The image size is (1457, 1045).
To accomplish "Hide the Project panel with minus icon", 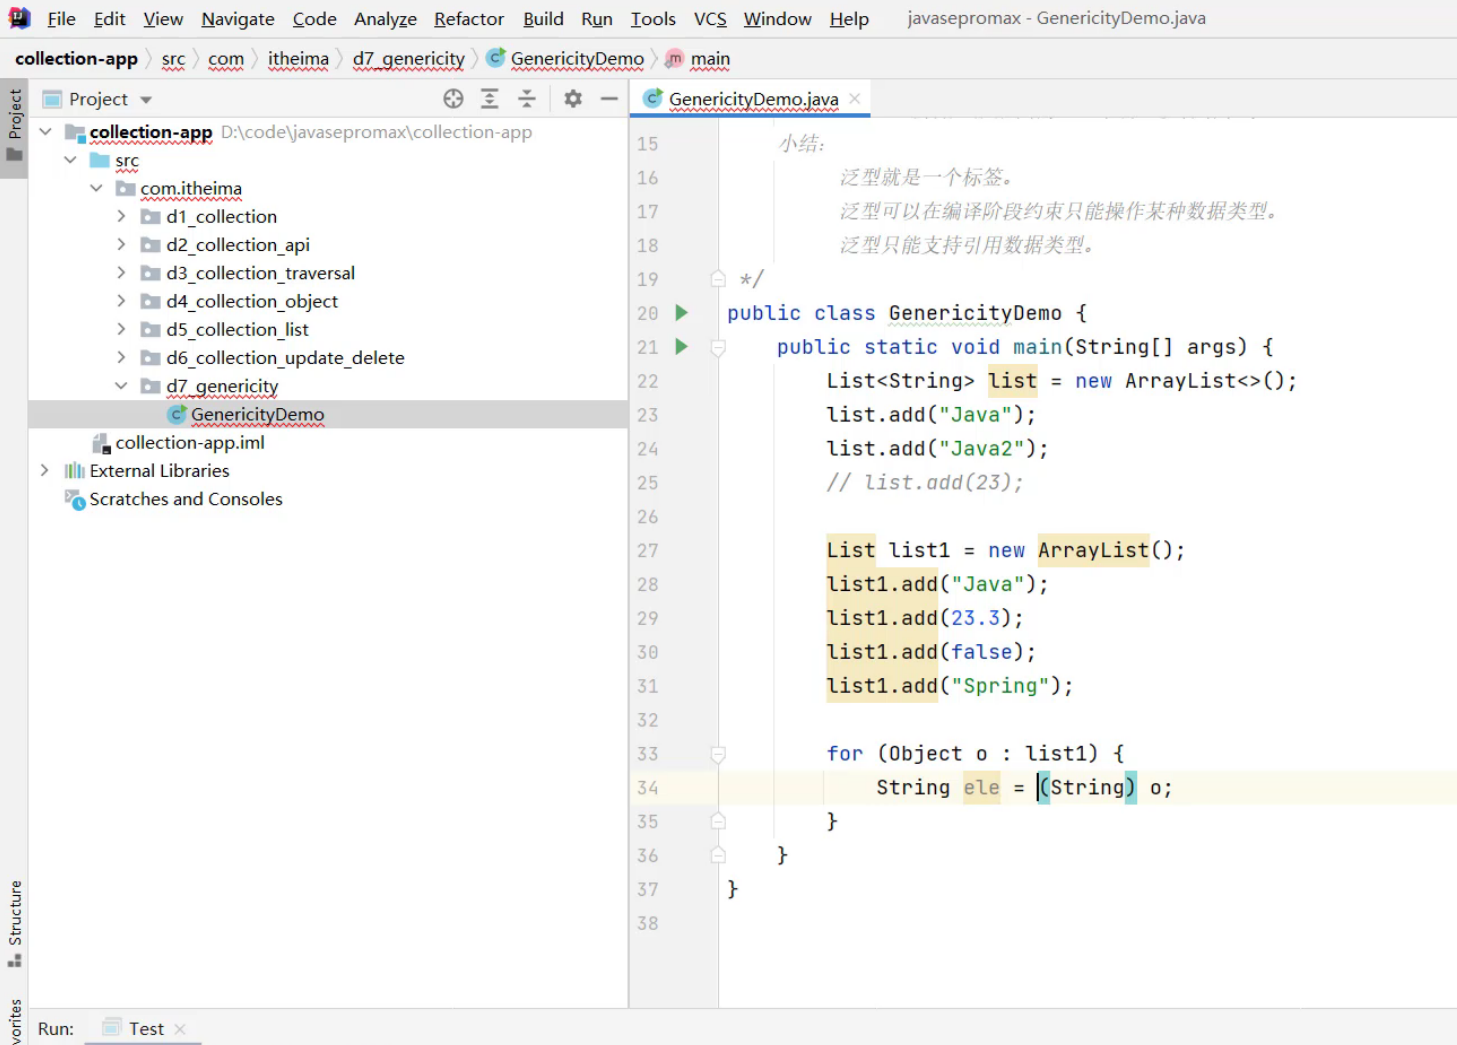I will point(609,98).
